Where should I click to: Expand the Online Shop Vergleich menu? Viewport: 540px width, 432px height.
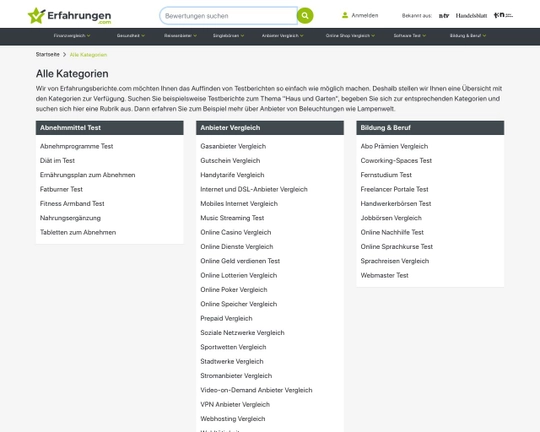tap(350, 35)
